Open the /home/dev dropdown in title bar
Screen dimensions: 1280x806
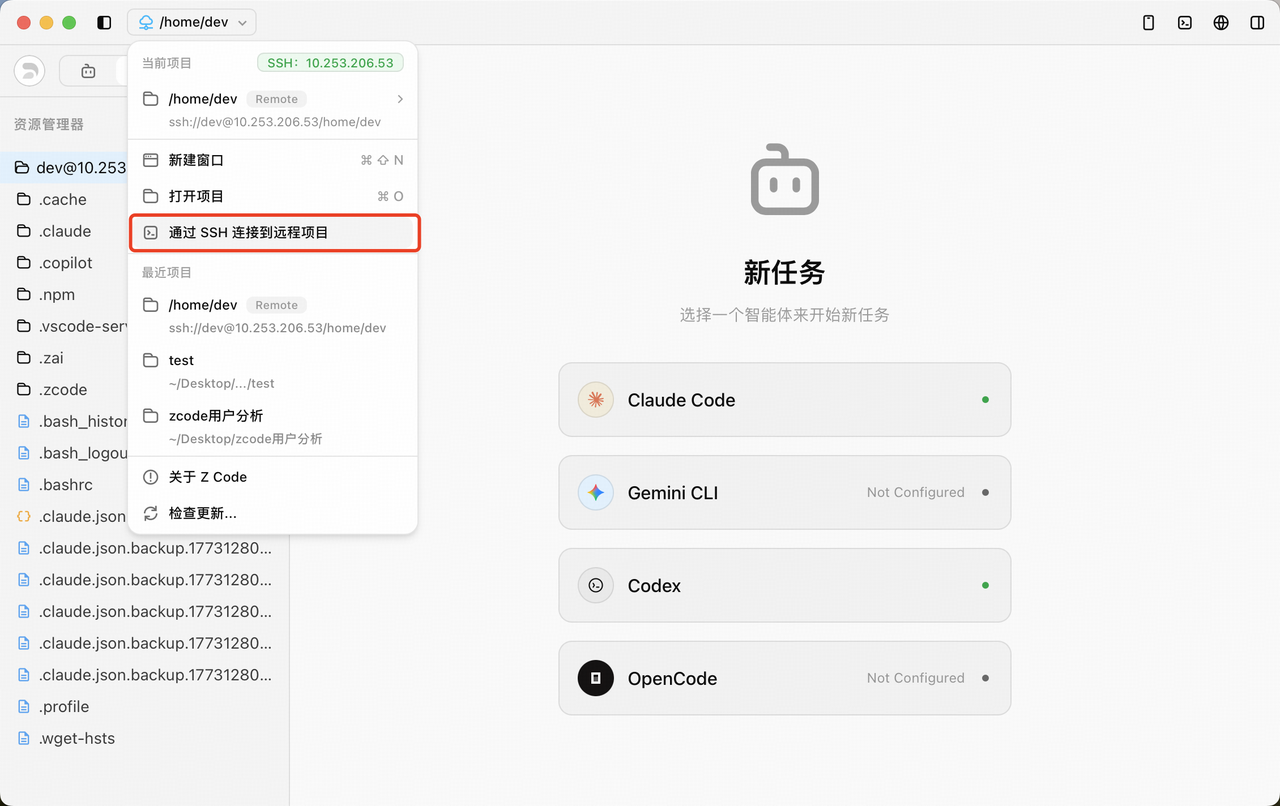coord(191,21)
